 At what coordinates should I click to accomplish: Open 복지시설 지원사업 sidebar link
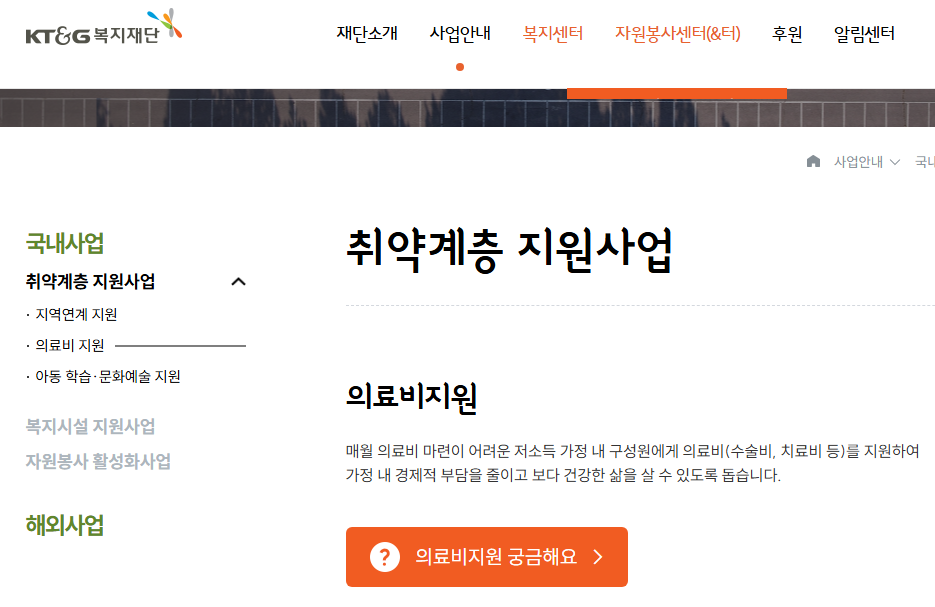click(91, 426)
